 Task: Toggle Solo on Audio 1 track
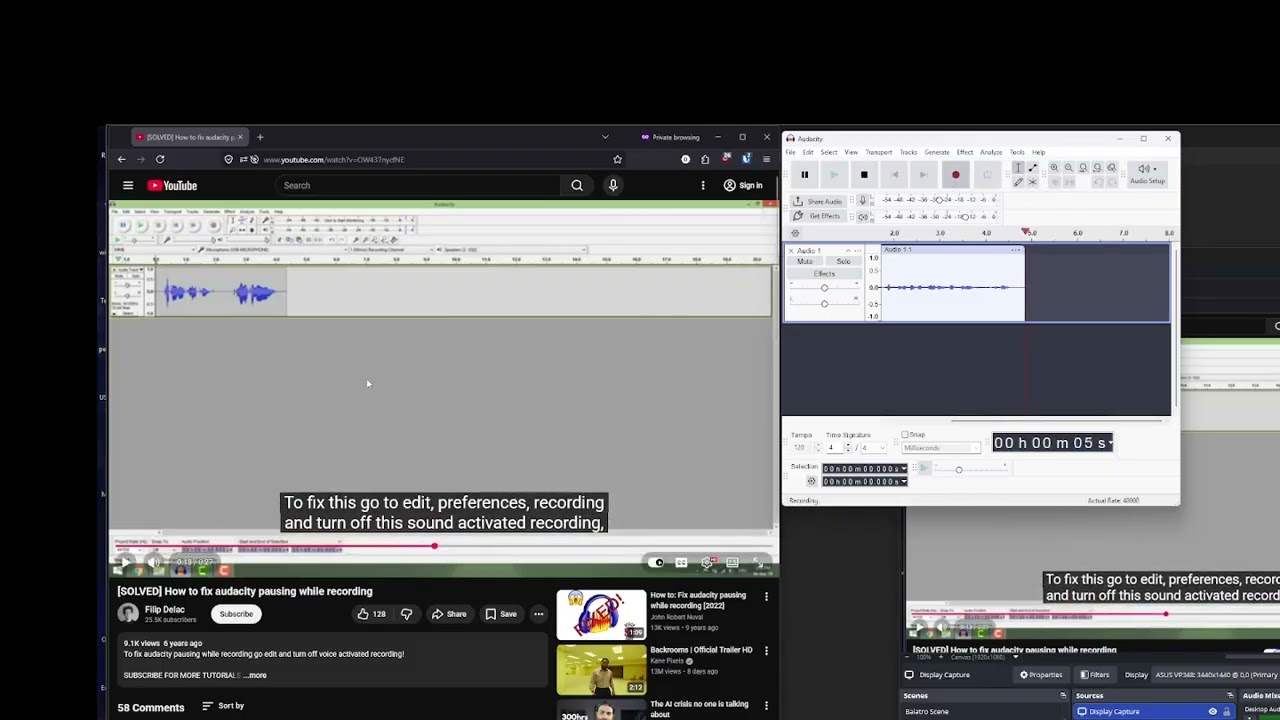[843, 261]
